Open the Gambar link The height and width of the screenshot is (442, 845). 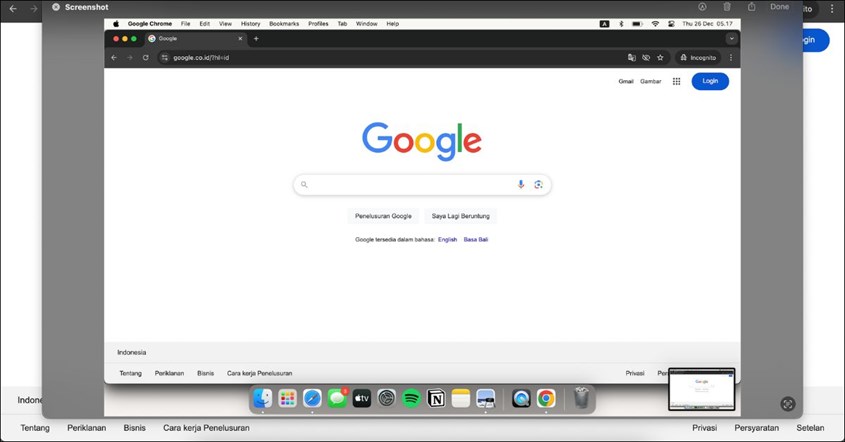pyautogui.click(x=650, y=81)
